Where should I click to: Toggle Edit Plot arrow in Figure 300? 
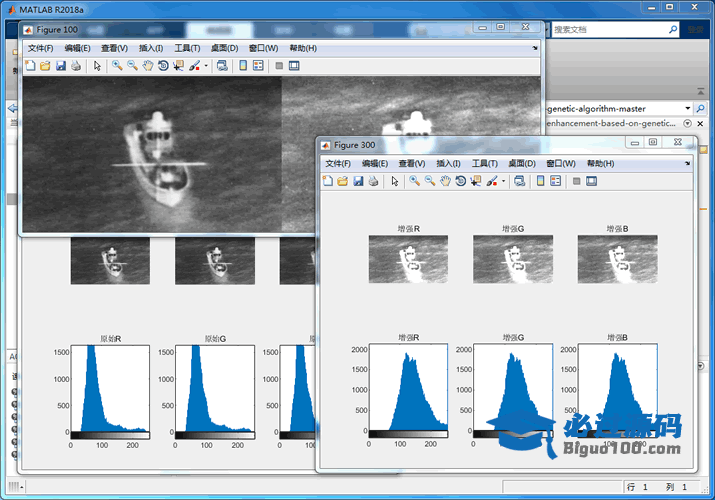coord(395,181)
